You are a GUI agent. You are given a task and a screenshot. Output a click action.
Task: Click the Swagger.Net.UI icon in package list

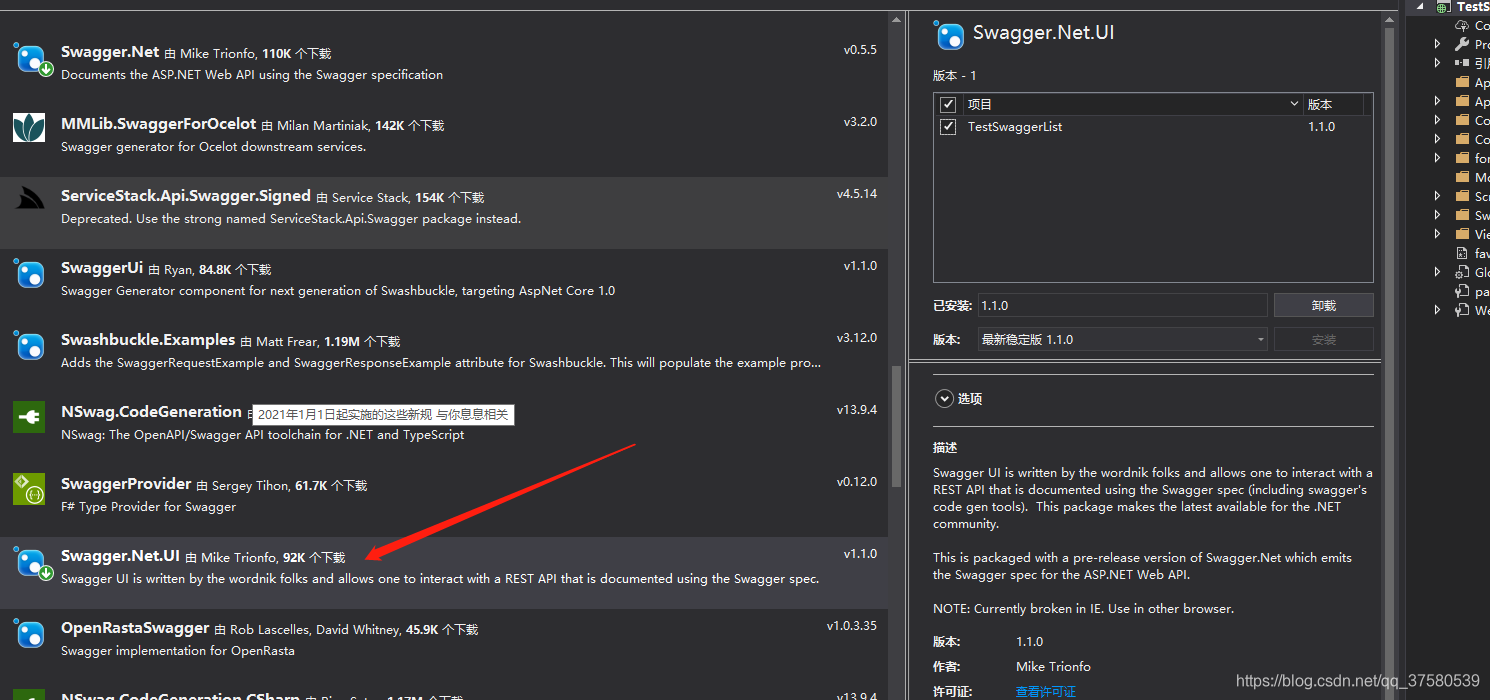click(31, 562)
